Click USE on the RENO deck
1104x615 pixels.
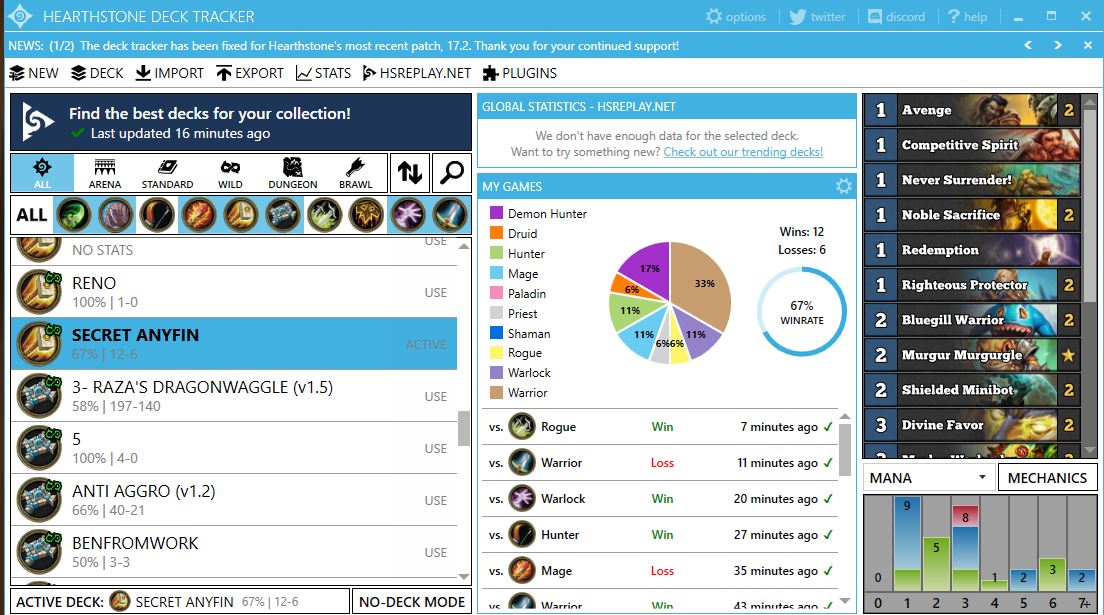[x=435, y=292]
